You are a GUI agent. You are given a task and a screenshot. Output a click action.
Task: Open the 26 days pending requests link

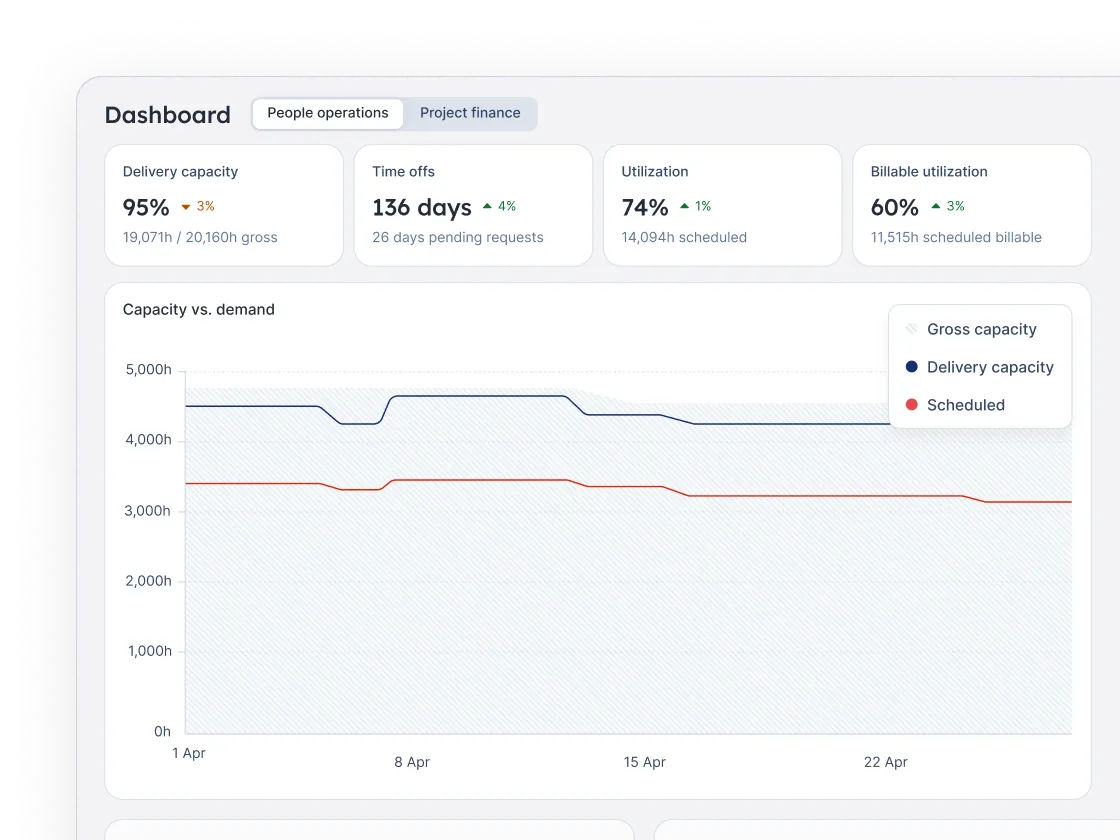[x=457, y=237]
